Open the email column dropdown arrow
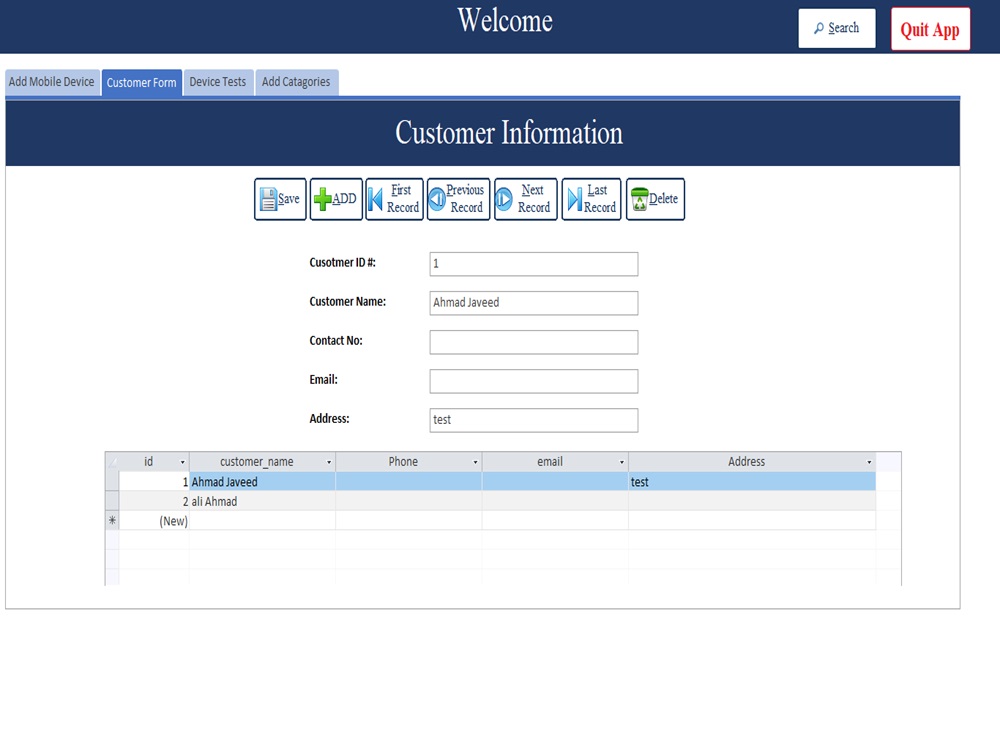 pos(622,462)
